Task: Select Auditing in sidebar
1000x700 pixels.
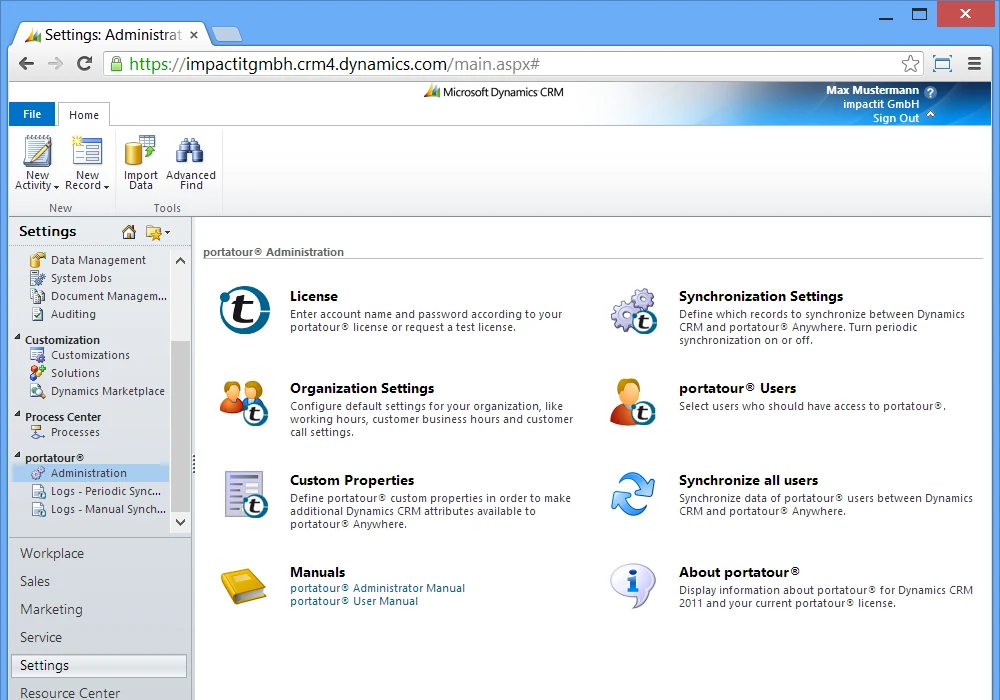Action: 73,314
